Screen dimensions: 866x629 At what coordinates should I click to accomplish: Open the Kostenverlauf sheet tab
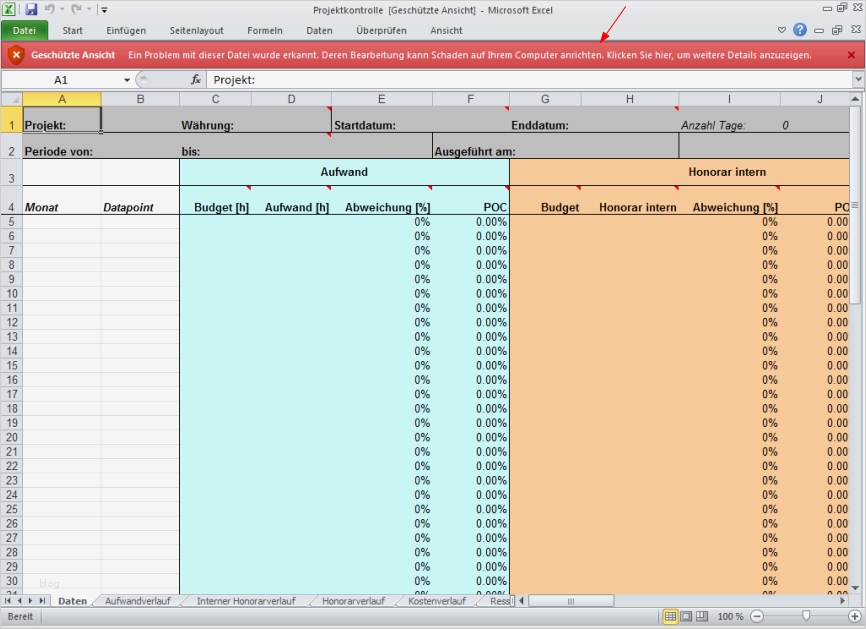point(437,601)
